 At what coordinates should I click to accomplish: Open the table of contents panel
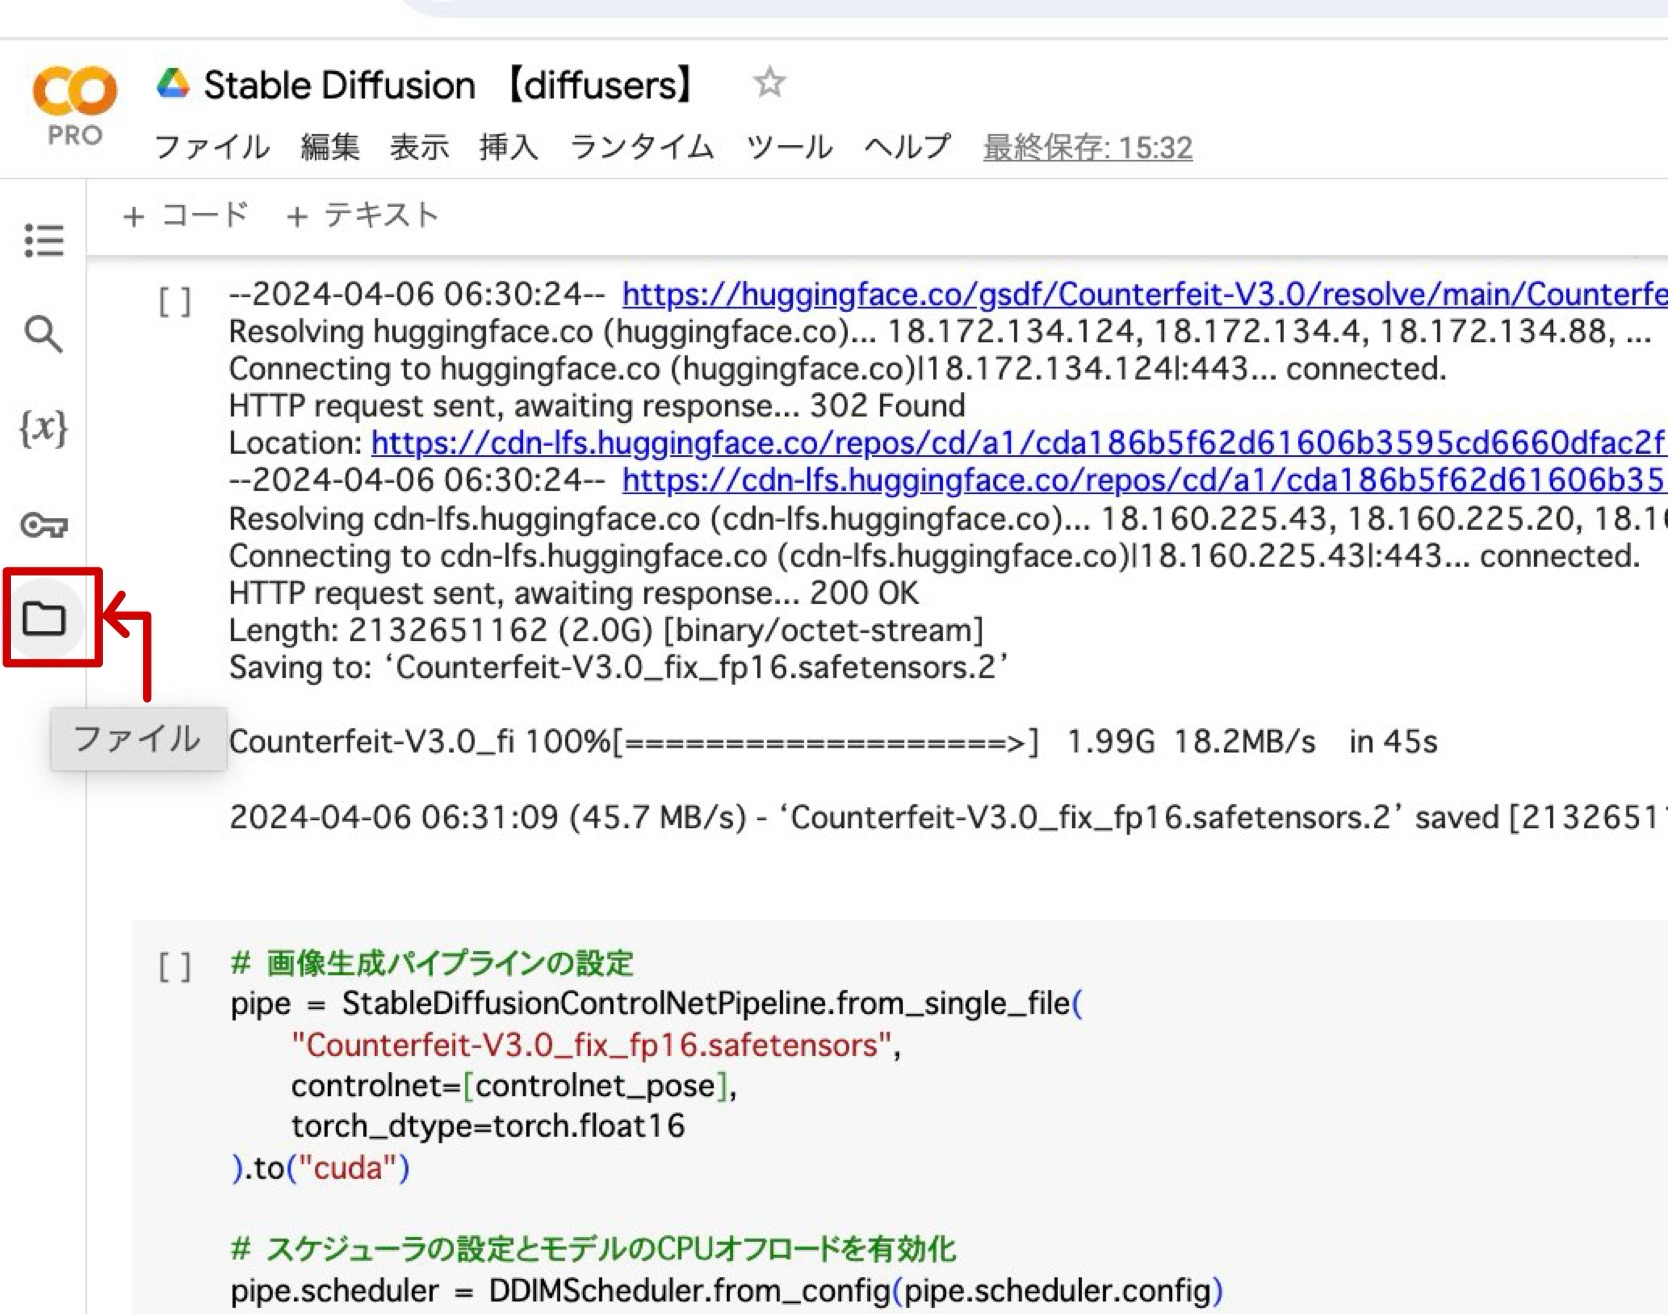click(43, 240)
